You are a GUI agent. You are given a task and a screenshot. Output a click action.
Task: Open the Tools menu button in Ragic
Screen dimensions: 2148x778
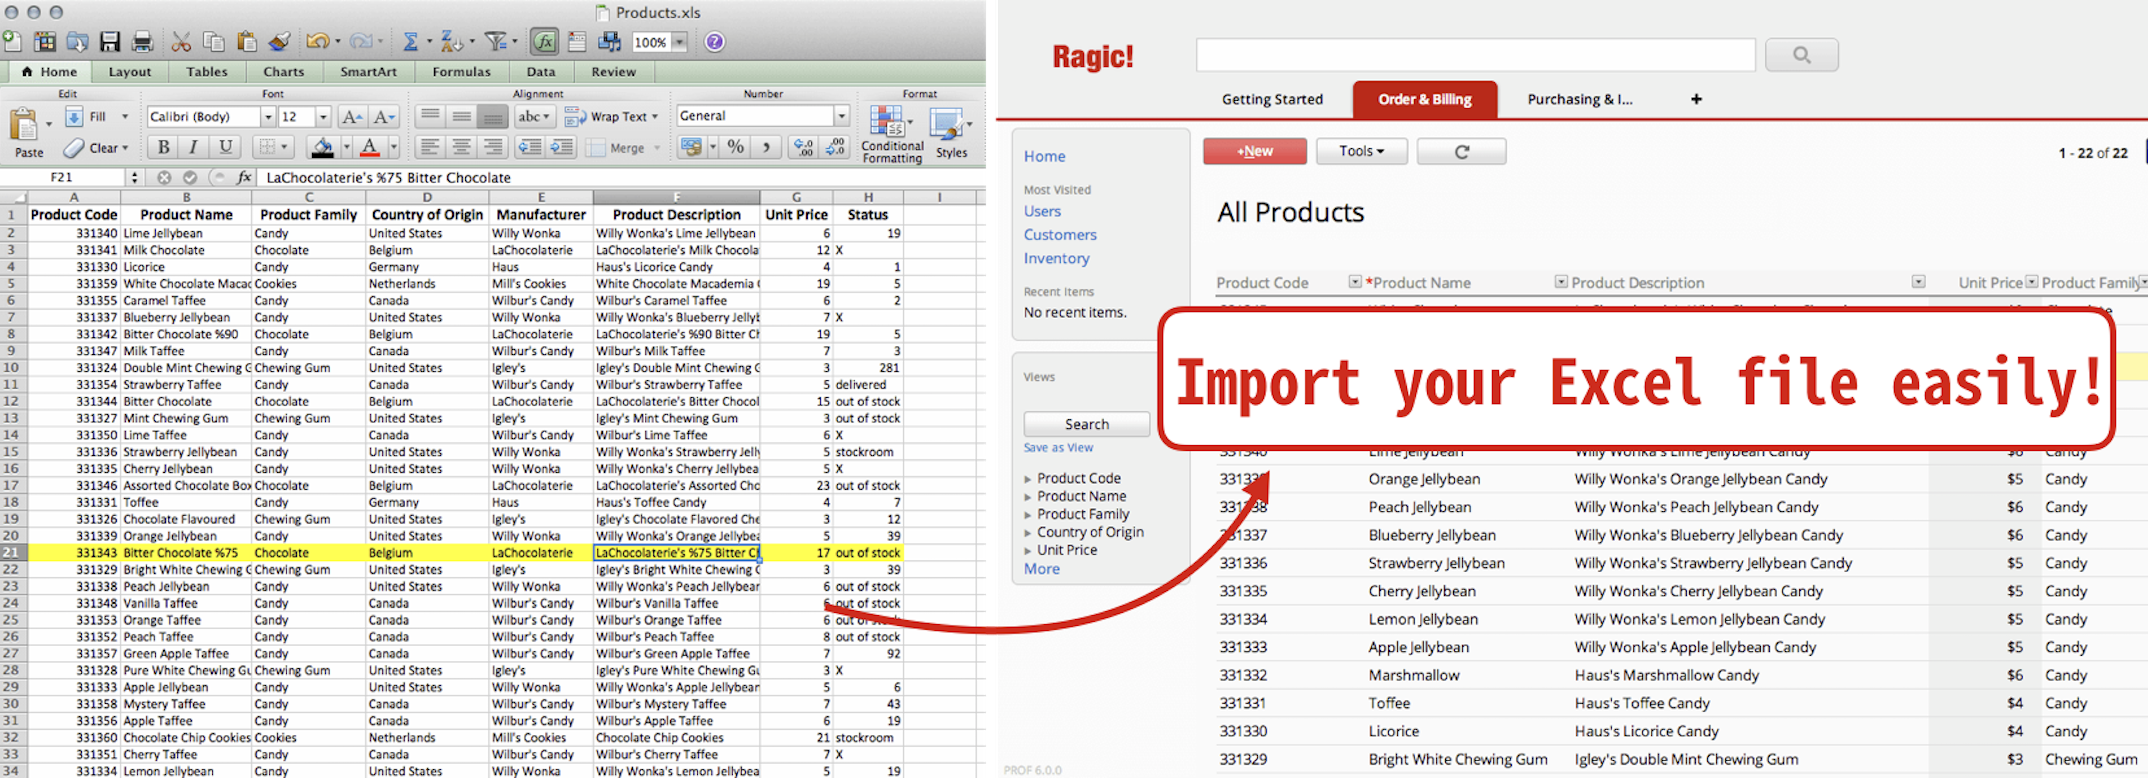pyautogui.click(x=1361, y=151)
